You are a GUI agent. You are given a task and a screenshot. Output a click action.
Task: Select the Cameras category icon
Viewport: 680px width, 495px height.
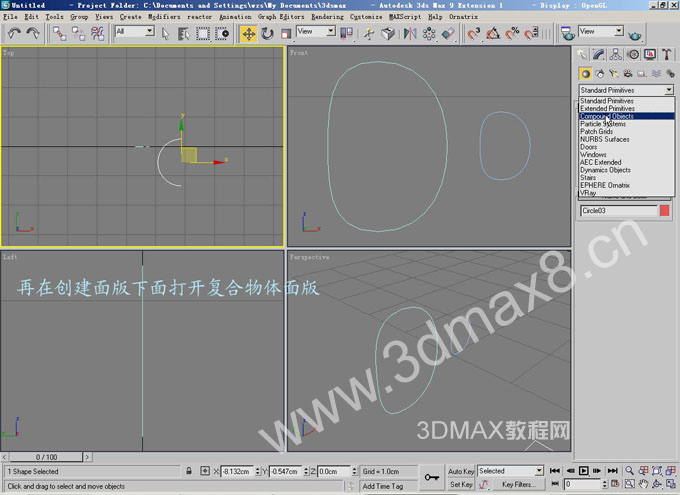tap(628, 74)
